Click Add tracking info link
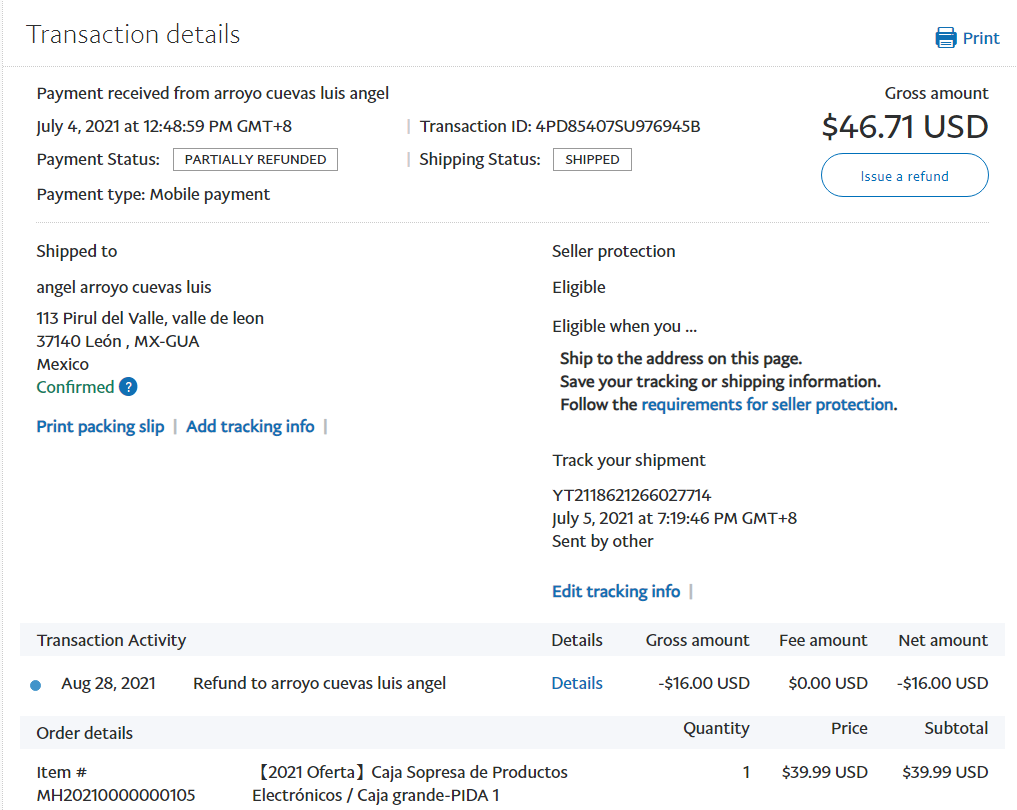The width and height of the screenshot is (1017, 810). [x=250, y=426]
